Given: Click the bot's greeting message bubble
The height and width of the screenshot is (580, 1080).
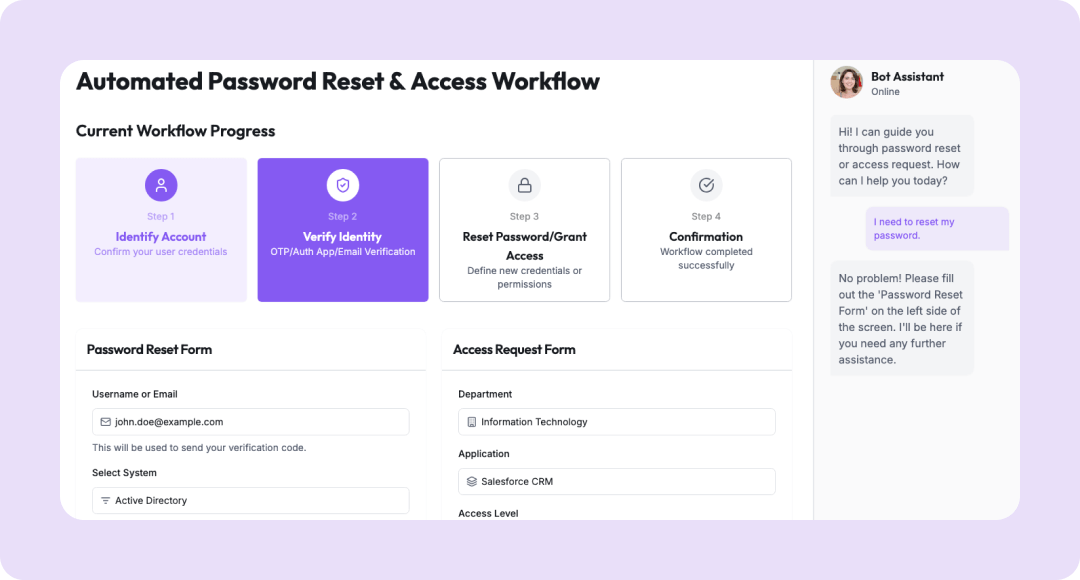Looking at the screenshot, I should (901, 156).
